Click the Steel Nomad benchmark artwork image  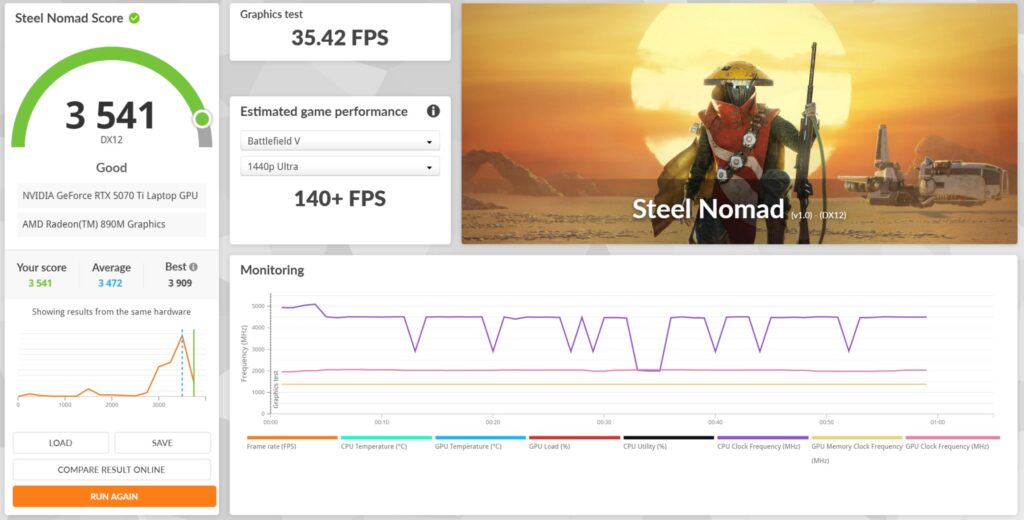click(739, 124)
